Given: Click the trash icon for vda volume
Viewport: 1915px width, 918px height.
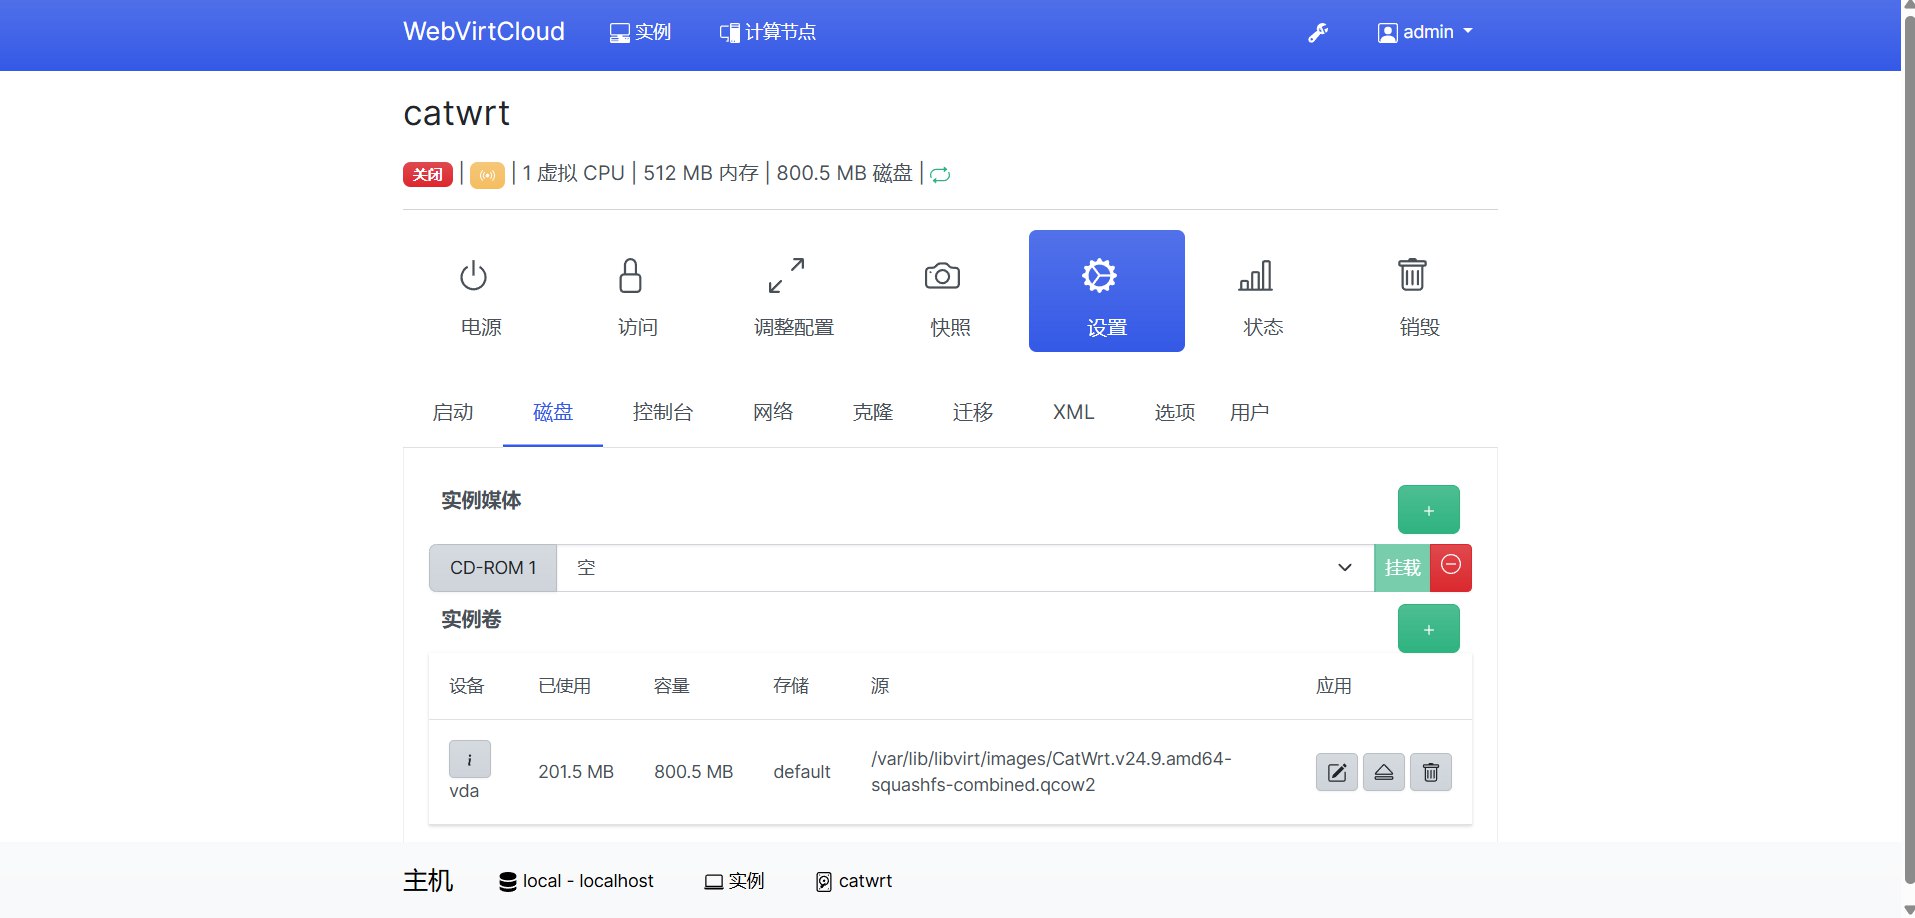Looking at the screenshot, I should pos(1431,772).
